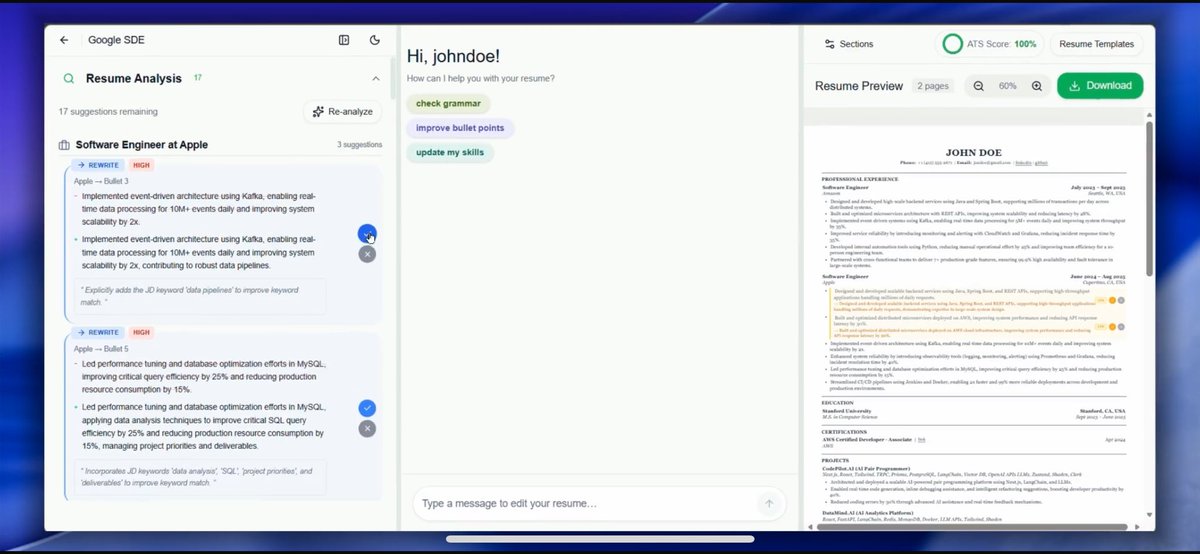The width and height of the screenshot is (1200, 554).
Task: Click 'Apple → Bullet 5' label
Action: 101,348
